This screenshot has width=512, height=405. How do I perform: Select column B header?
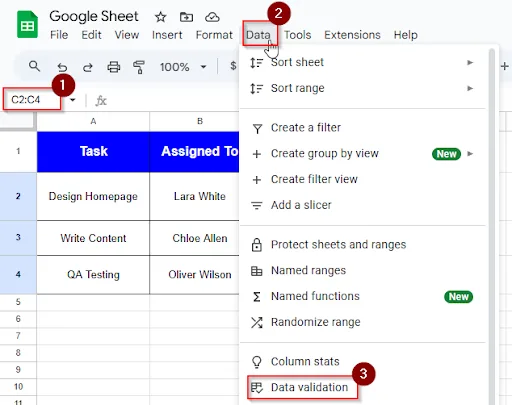(x=200, y=121)
